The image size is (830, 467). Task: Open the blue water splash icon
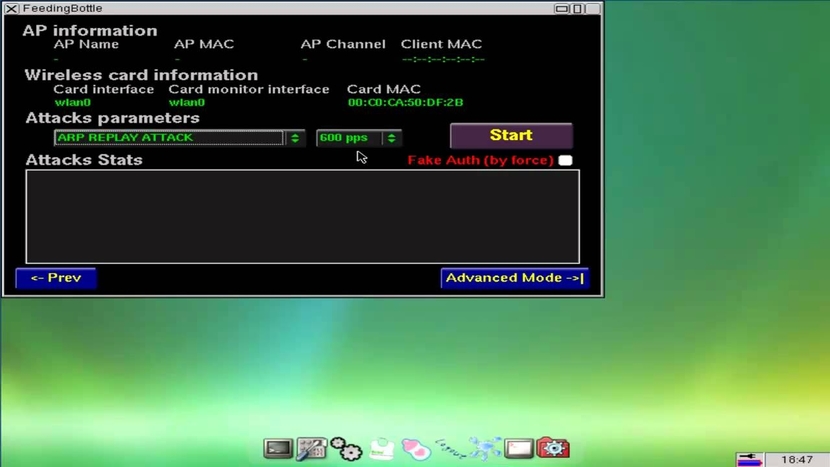[x=485, y=448]
